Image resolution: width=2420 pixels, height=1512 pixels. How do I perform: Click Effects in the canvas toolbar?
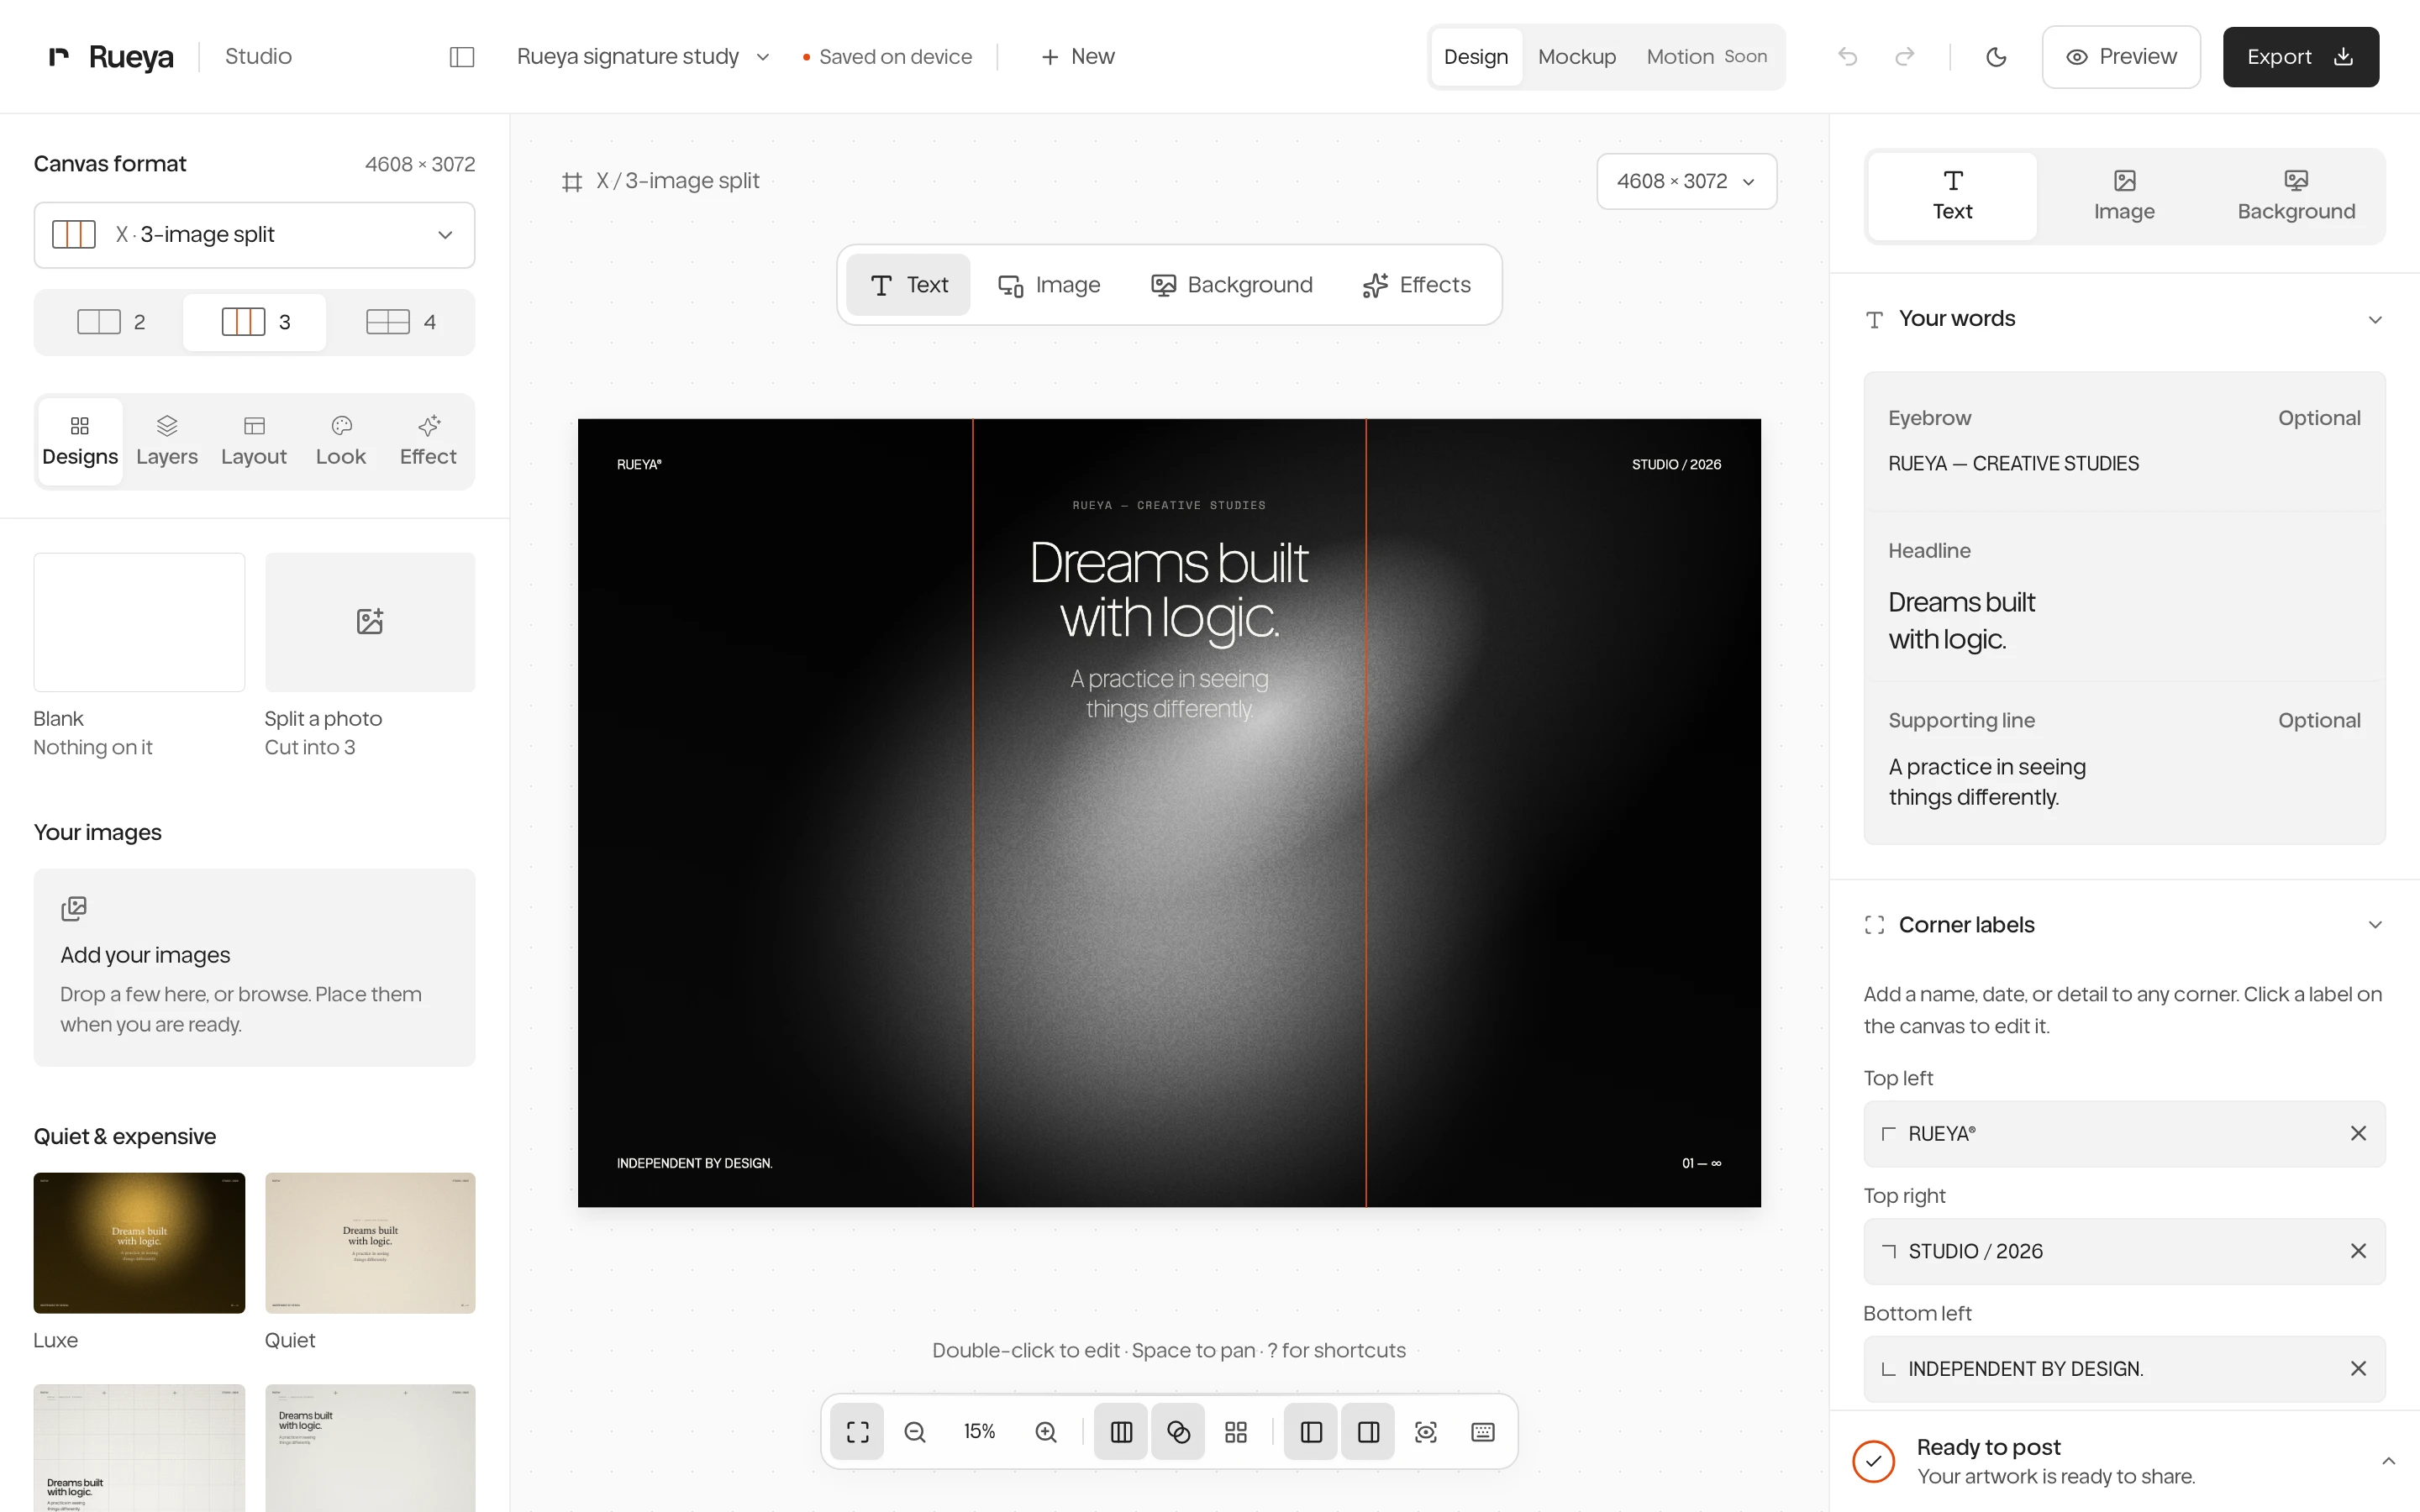point(1416,285)
